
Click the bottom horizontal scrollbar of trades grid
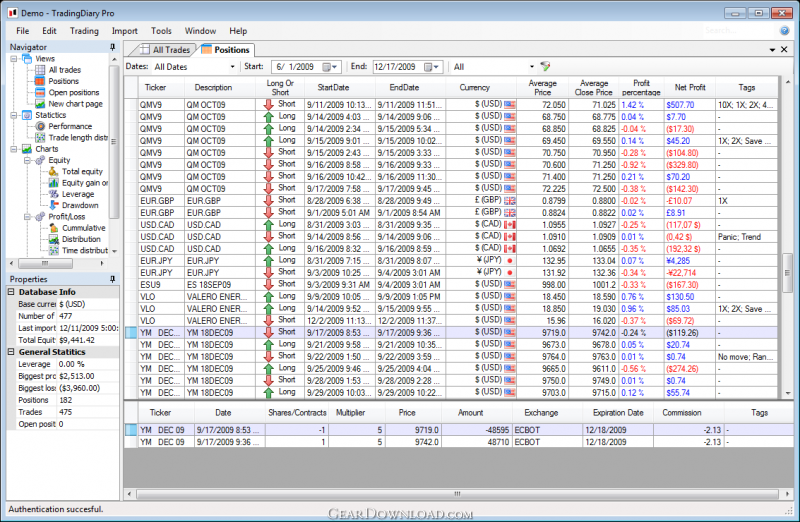click(x=457, y=493)
